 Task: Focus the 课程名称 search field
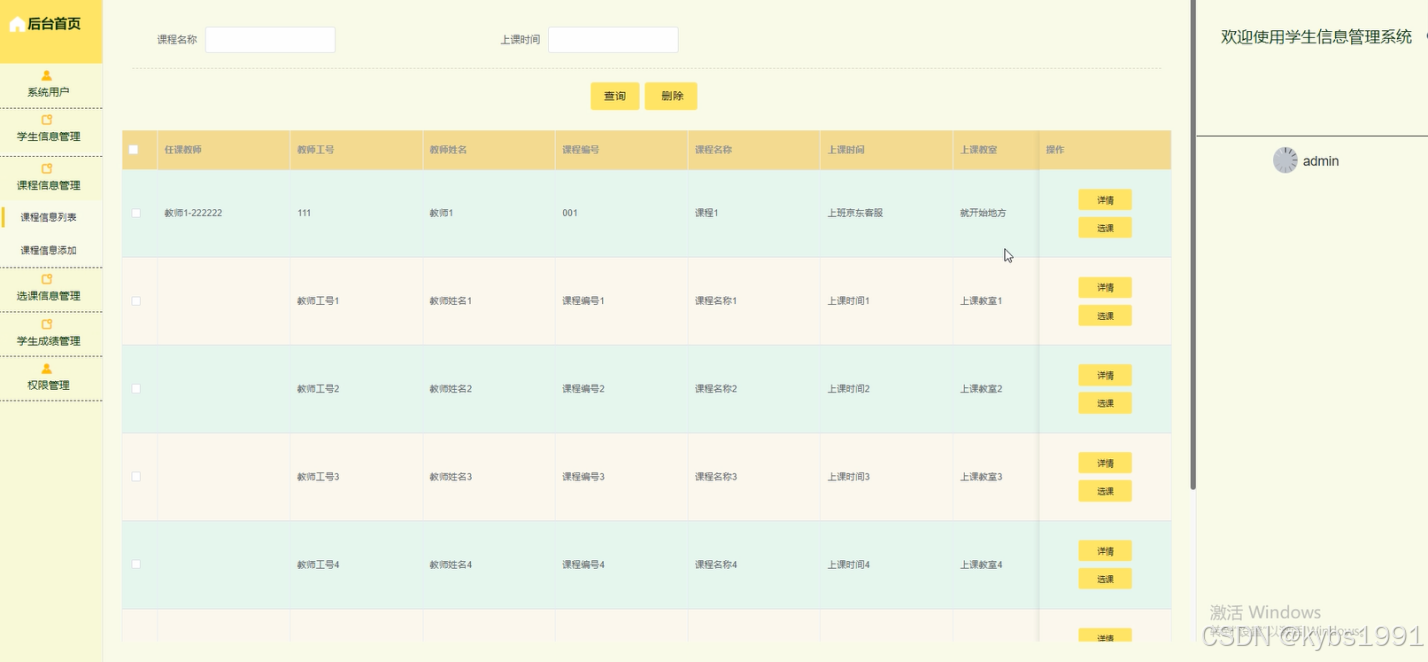270,40
